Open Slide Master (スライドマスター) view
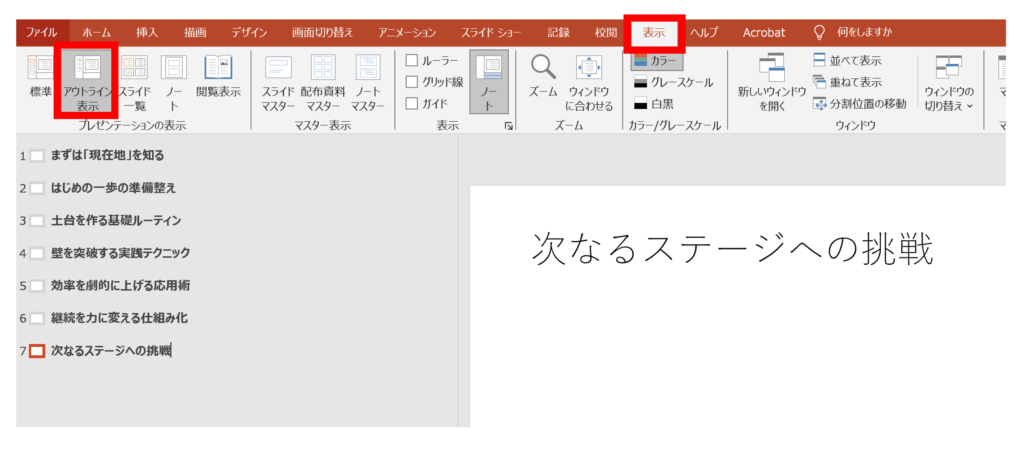Viewport: 1024px width, 460px height. point(277,82)
